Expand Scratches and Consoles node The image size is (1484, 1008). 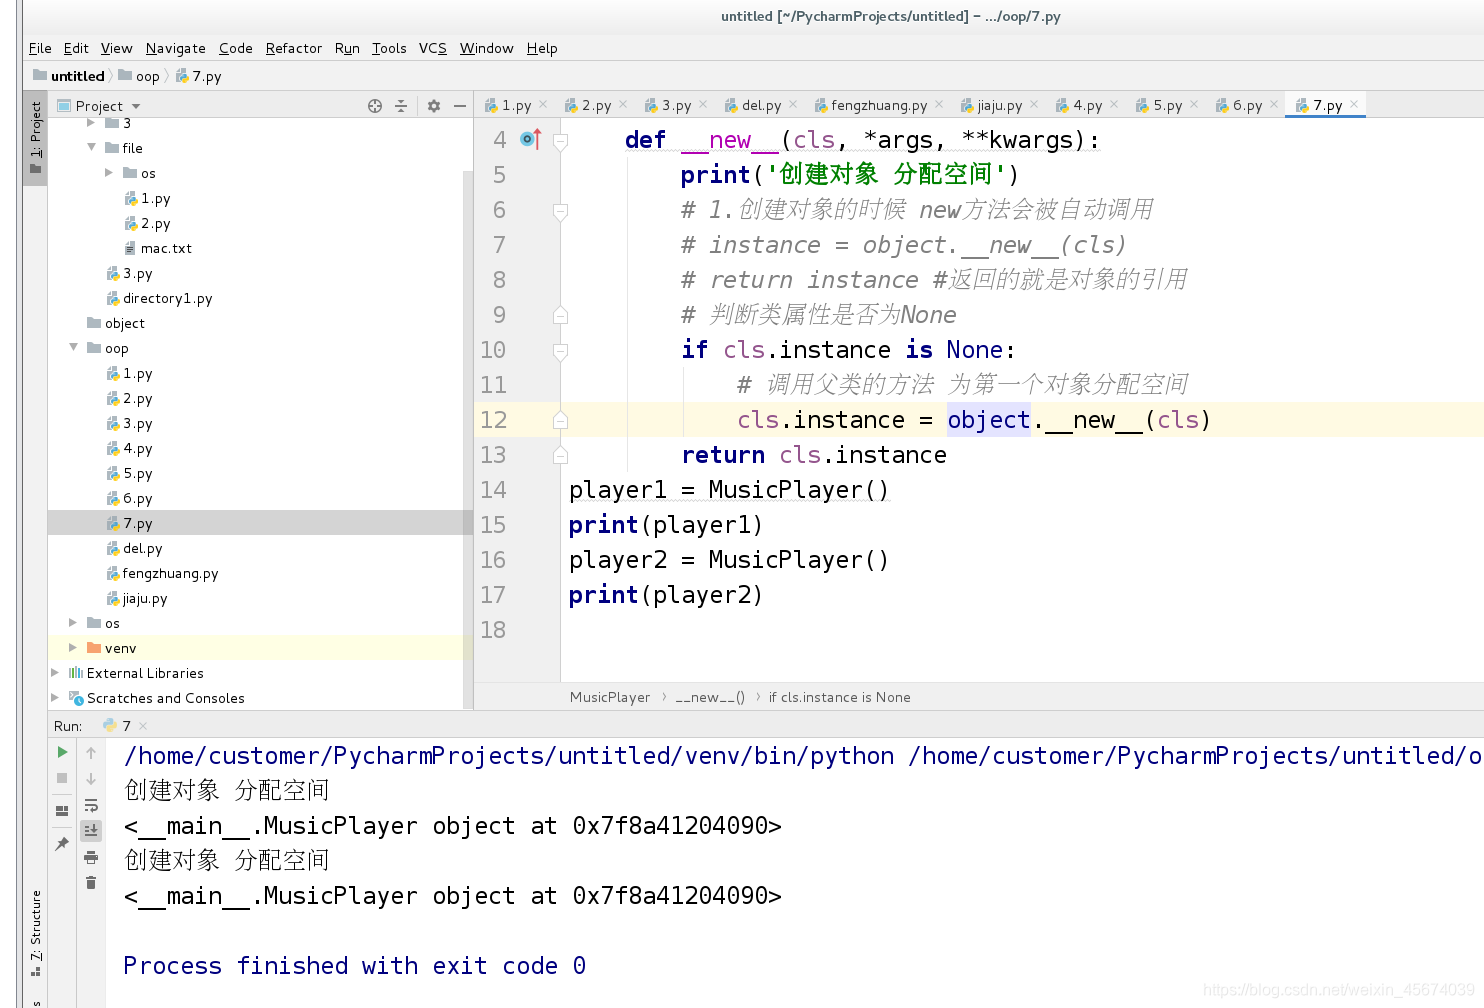coord(55,698)
